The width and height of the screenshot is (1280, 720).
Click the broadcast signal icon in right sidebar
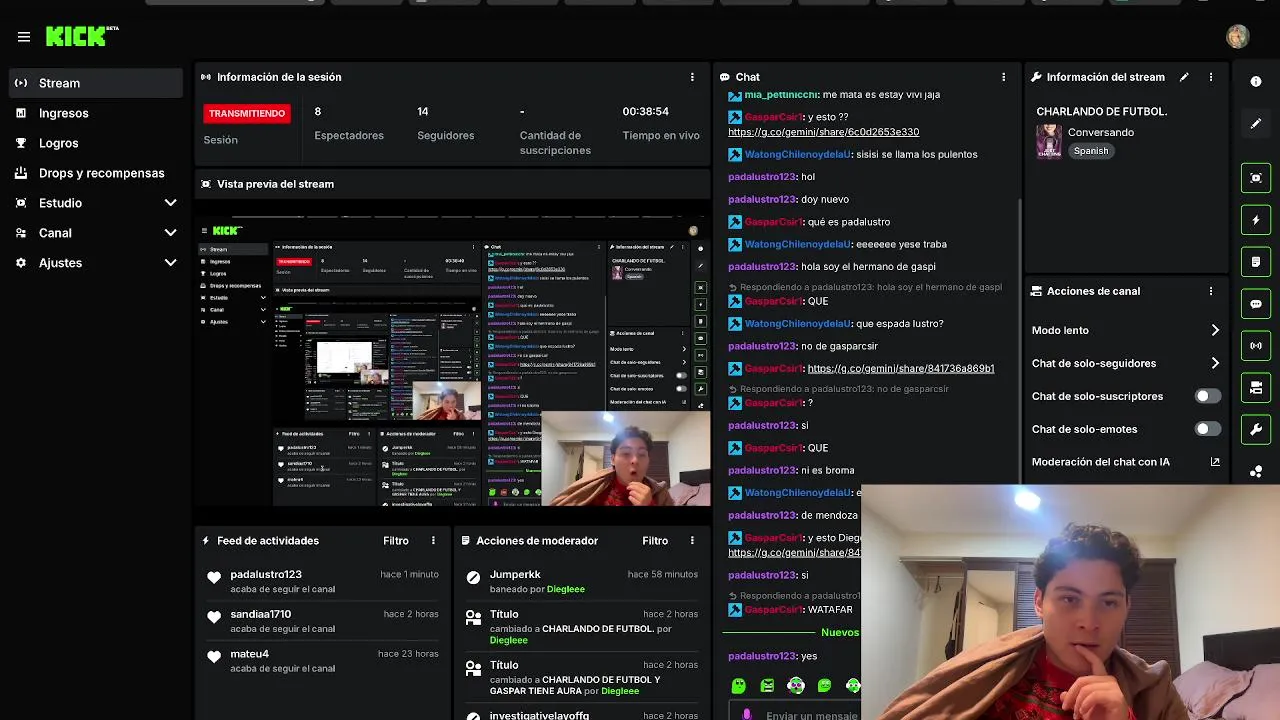[x=1256, y=346]
